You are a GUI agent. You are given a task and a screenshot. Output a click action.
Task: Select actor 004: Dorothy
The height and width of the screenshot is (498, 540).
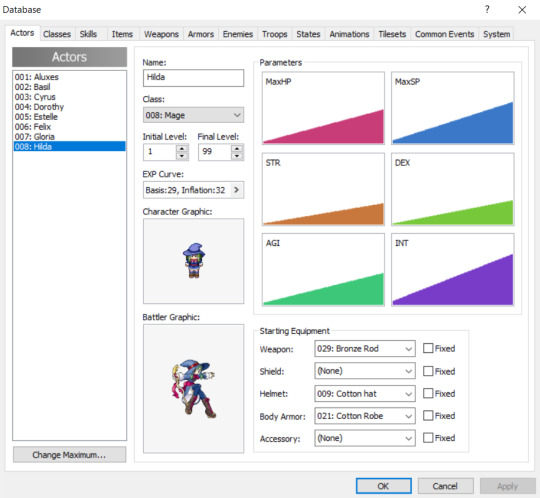(69, 107)
